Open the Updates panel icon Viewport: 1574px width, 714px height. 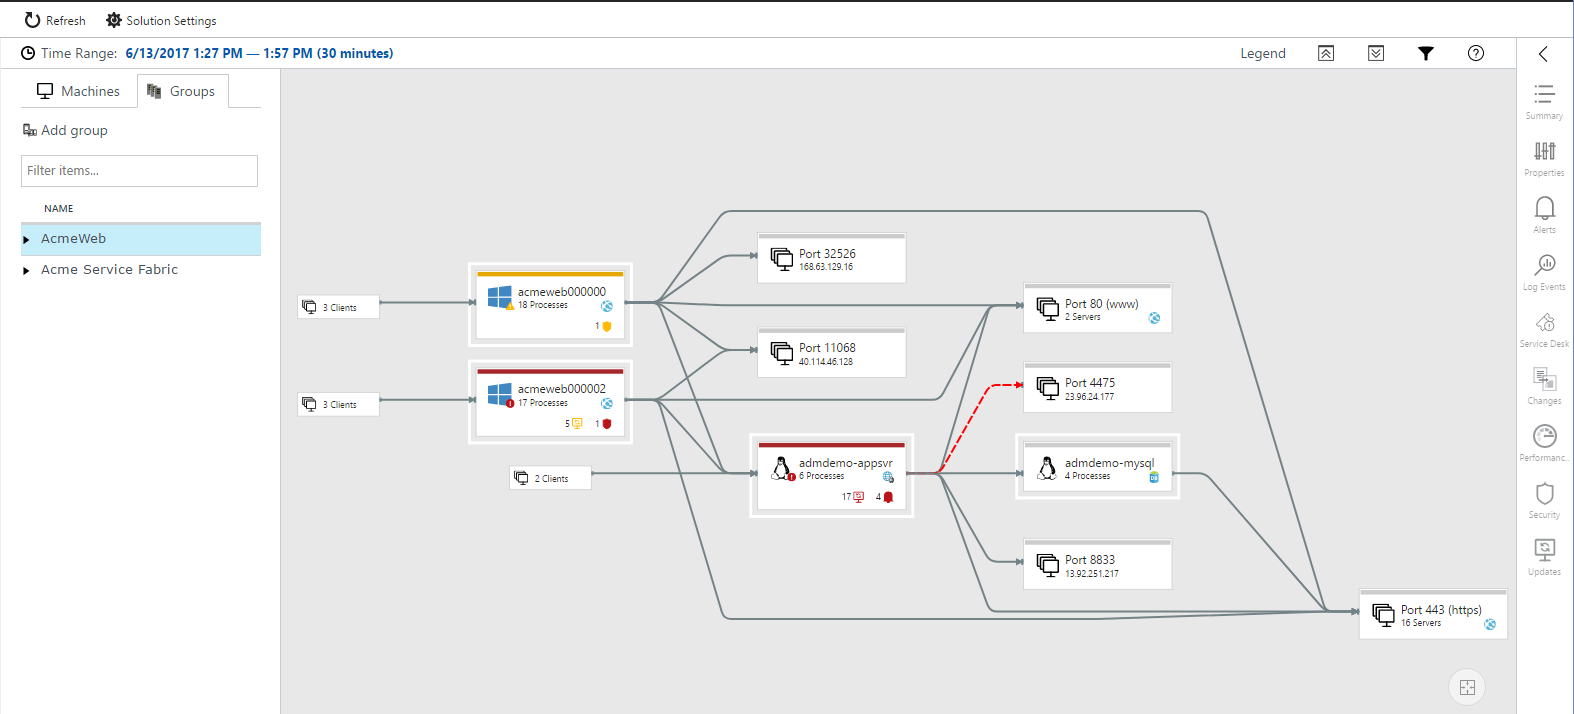click(x=1544, y=551)
